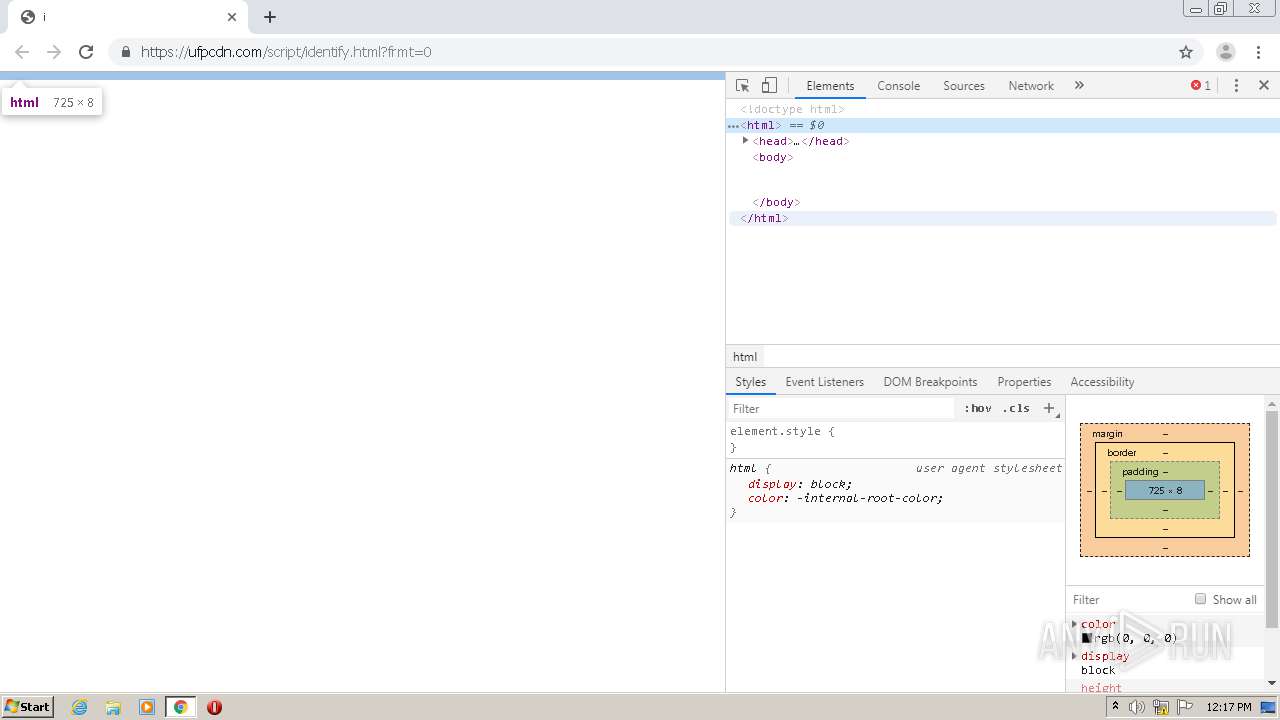Open the DevTools customize menu
This screenshot has width=1280, height=720.
1236,86
